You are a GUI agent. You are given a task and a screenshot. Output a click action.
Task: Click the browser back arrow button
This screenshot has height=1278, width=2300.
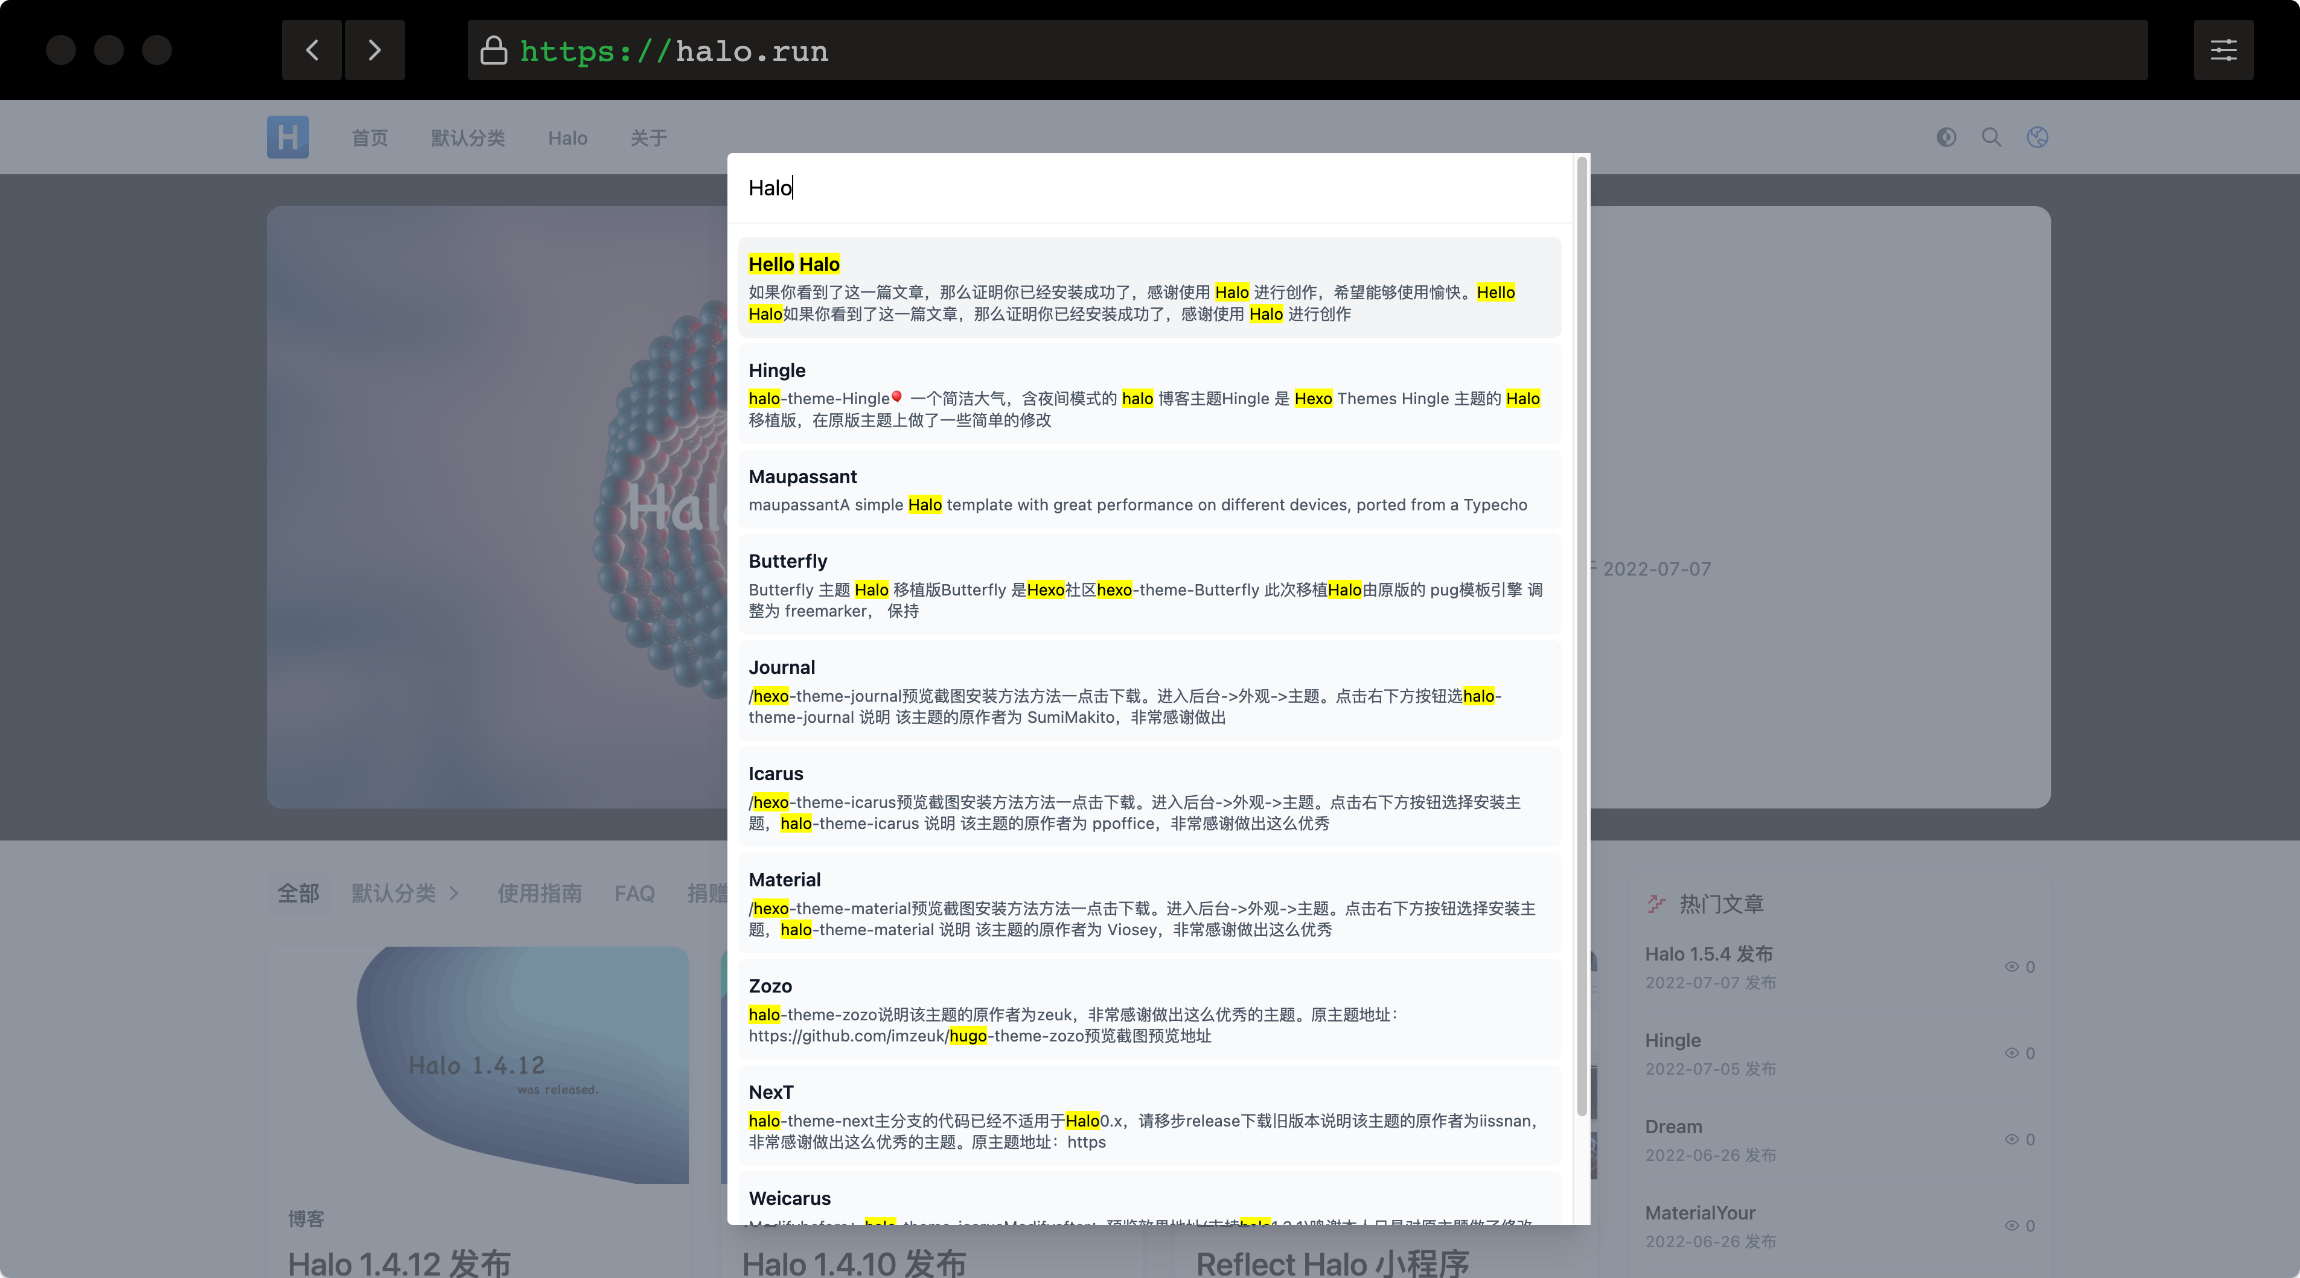click(x=312, y=50)
